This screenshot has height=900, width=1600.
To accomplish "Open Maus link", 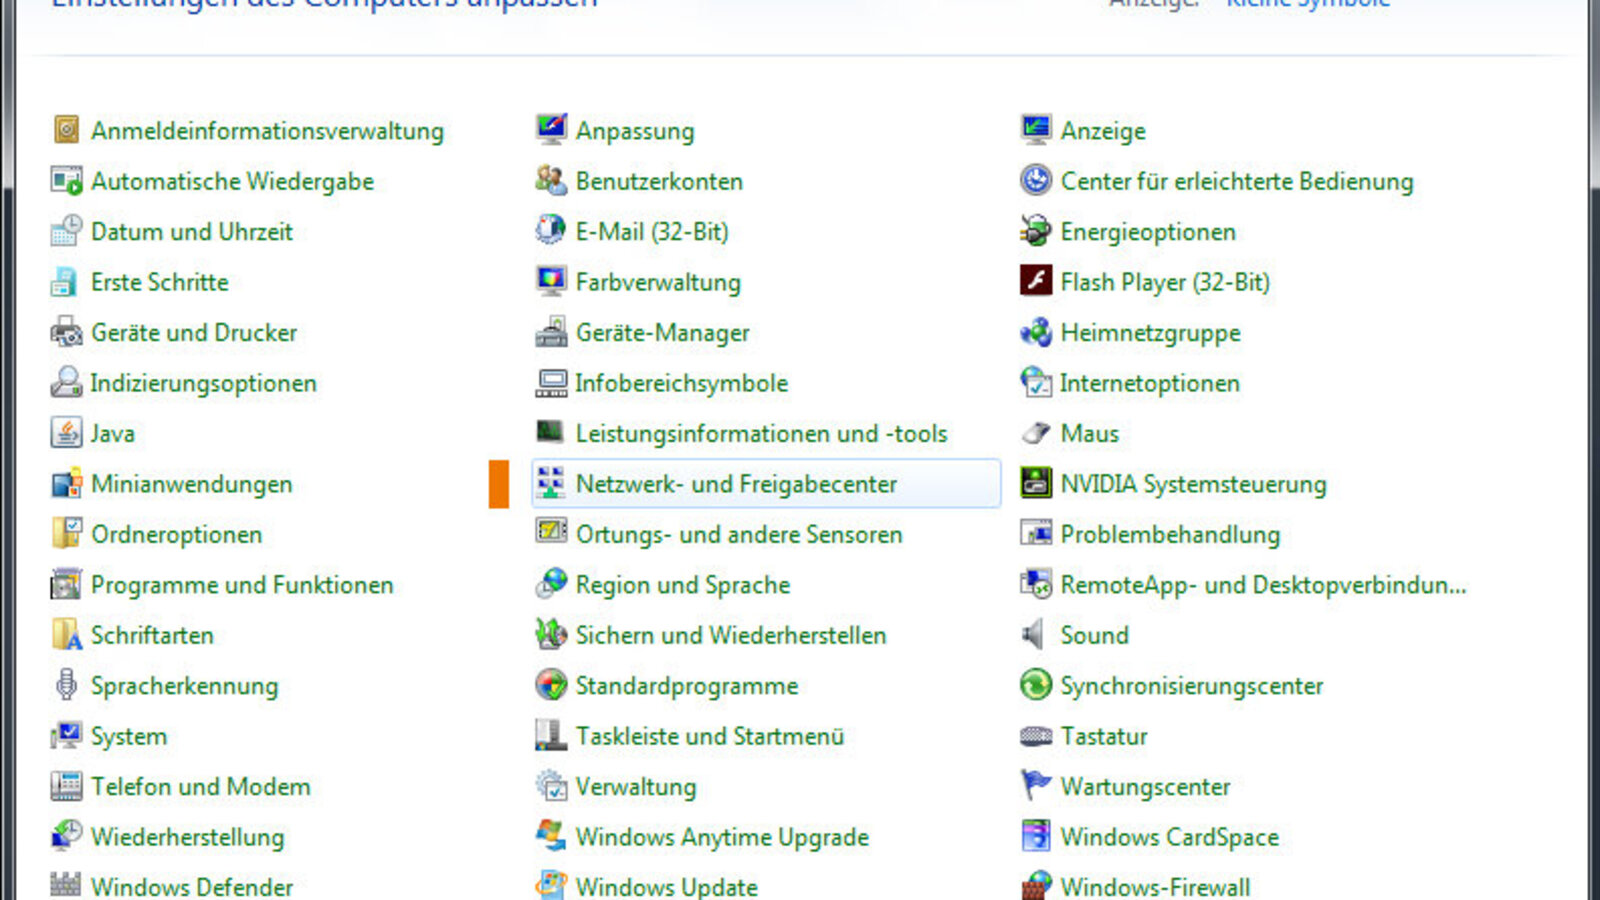I will (x=1090, y=433).
